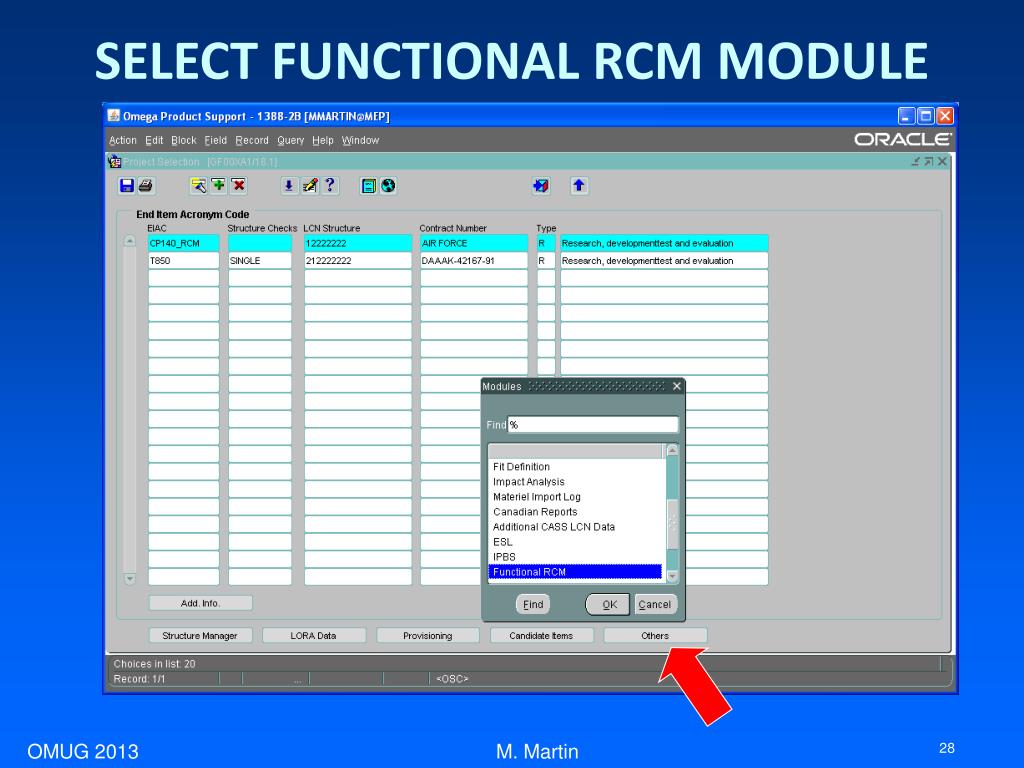Select ESL in modules list

click(x=575, y=542)
